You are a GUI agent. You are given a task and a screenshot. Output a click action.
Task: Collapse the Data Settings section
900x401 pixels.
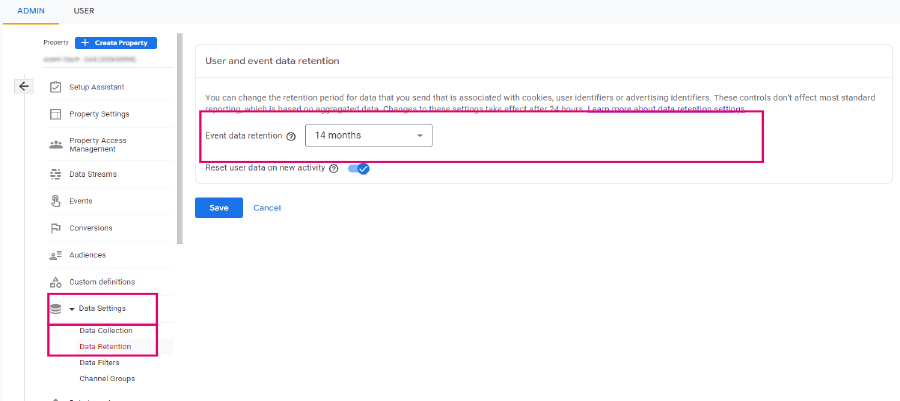[72, 309]
